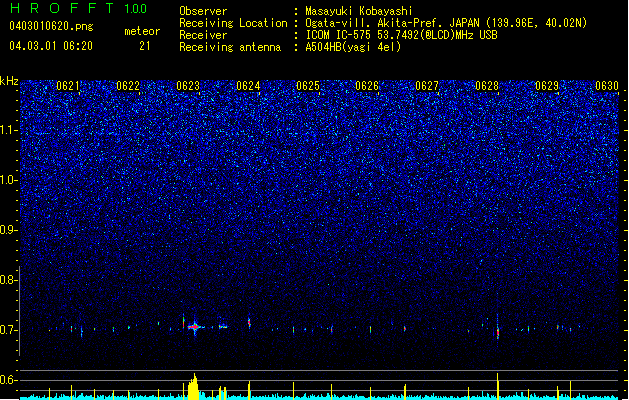Click the meteor echo at 0624
629x400 pixels.
(x=249, y=322)
